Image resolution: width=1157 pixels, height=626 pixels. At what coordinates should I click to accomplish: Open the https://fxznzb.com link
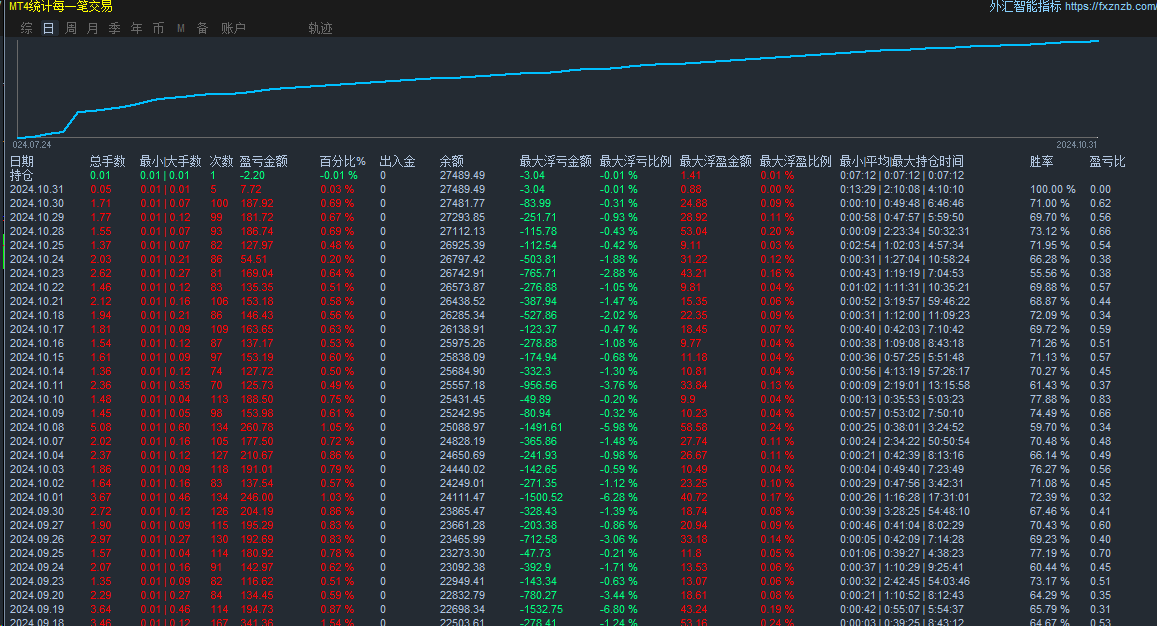click(1111, 6)
